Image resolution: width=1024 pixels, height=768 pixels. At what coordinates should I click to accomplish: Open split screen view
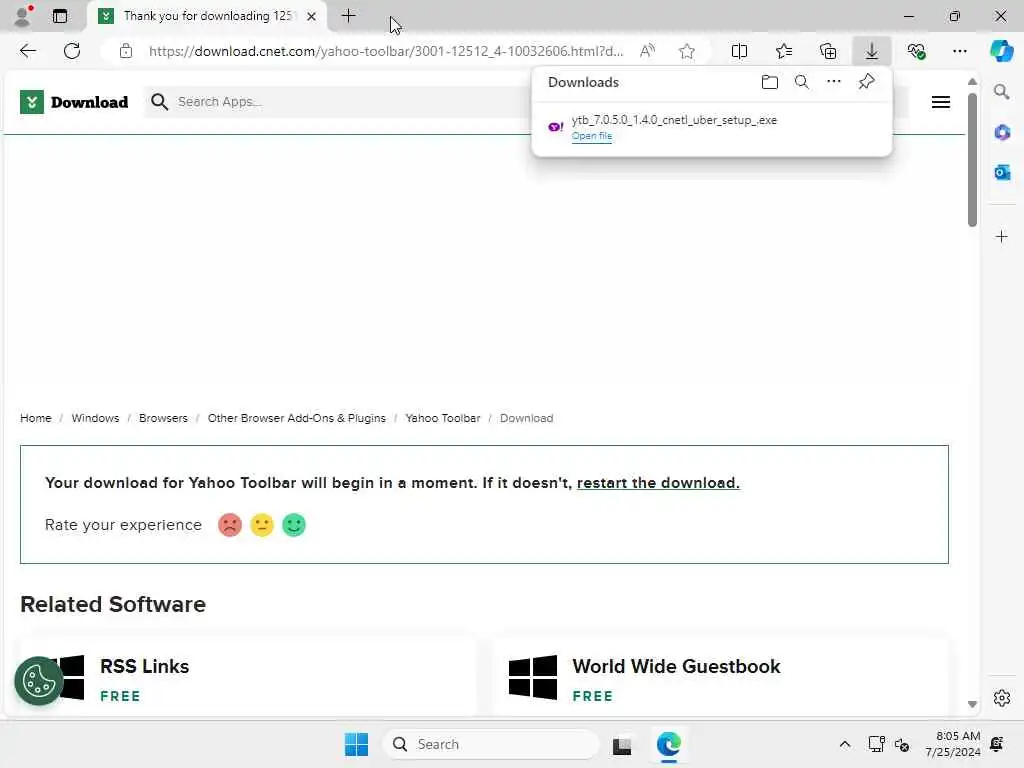(739, 51)
